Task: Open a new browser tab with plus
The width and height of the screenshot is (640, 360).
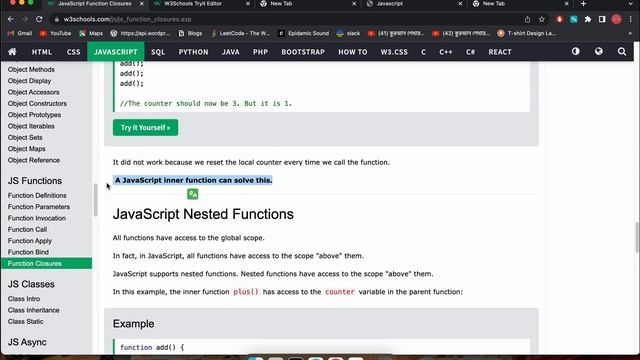Action: (x=583, y=4)
